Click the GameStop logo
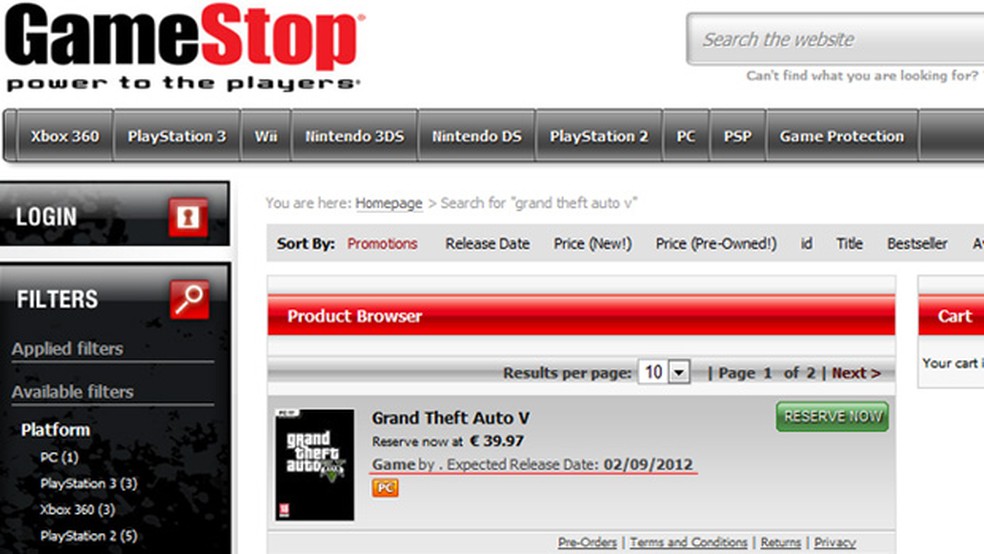 coord(184,46)
